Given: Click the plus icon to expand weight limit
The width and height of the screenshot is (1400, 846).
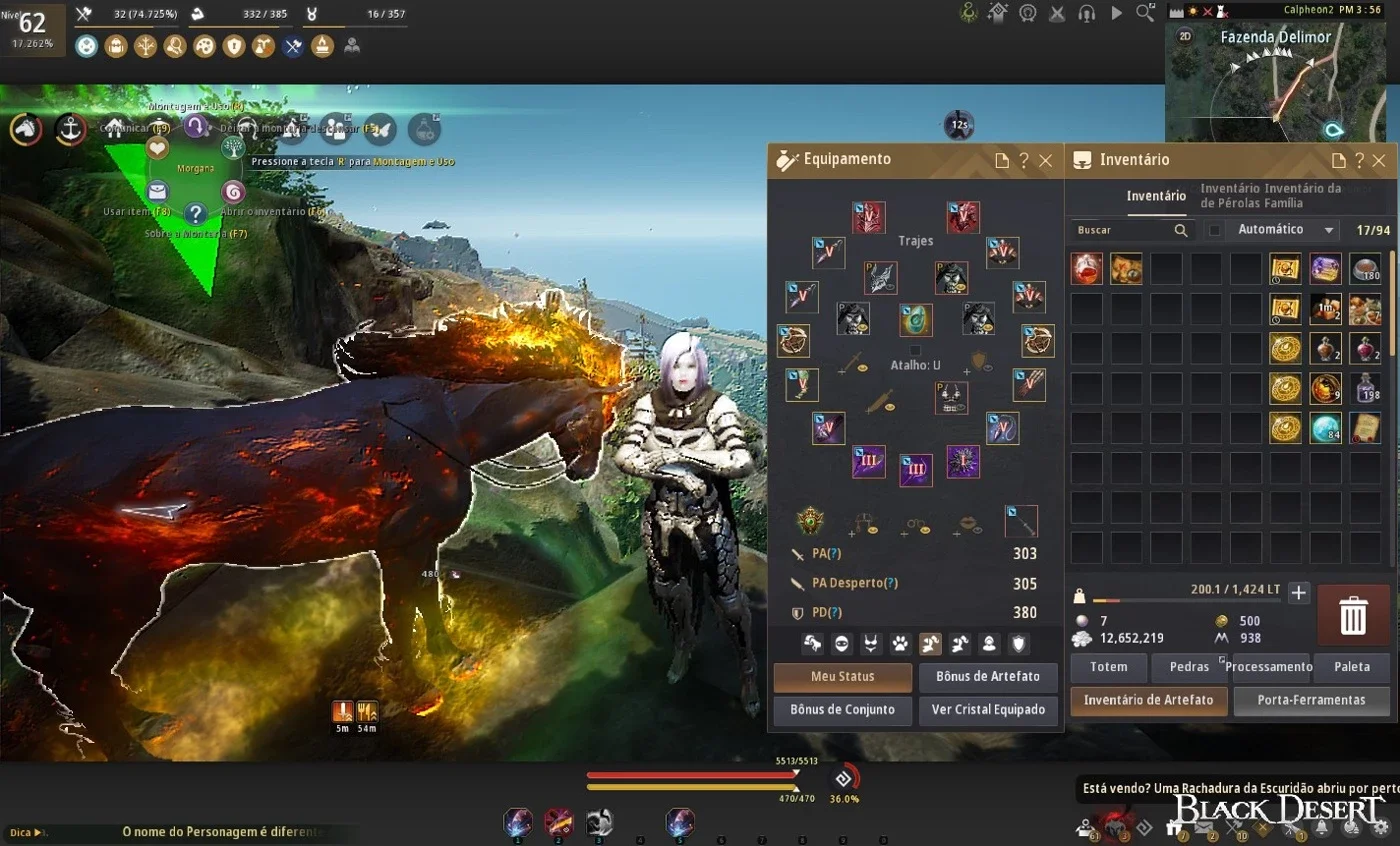Looking at the screenshot, I should tap(1298, 593).
